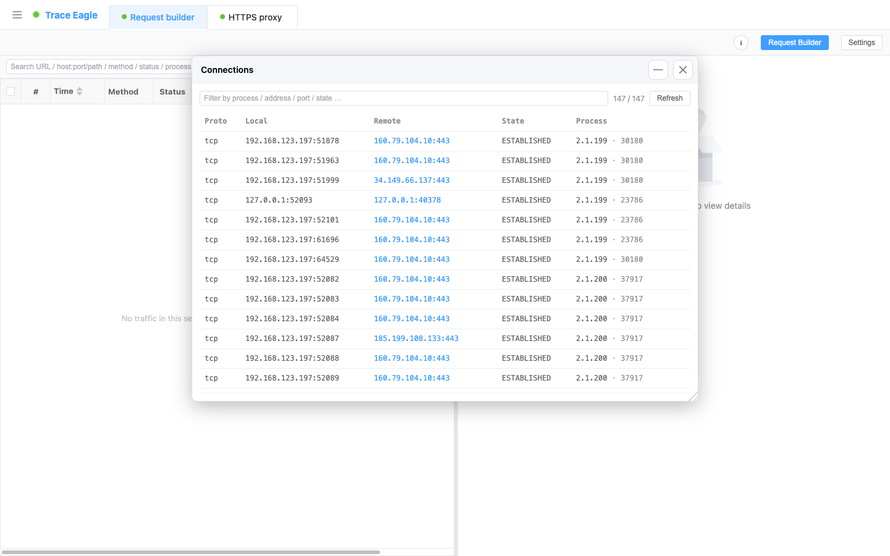Click the blue Request Builder button

point(795,43)
